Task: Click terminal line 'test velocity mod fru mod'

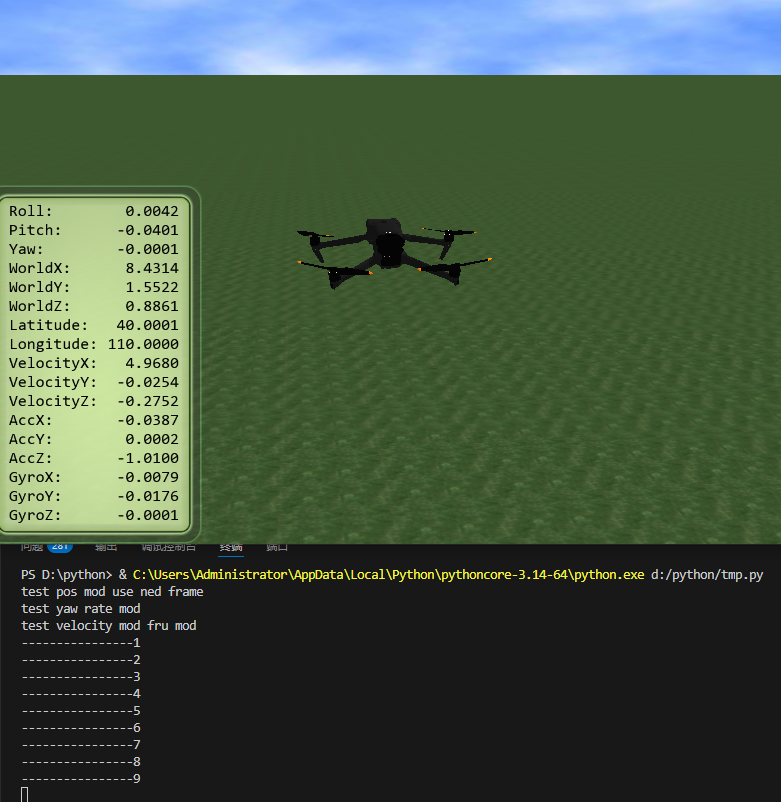Action: [108, 626]
